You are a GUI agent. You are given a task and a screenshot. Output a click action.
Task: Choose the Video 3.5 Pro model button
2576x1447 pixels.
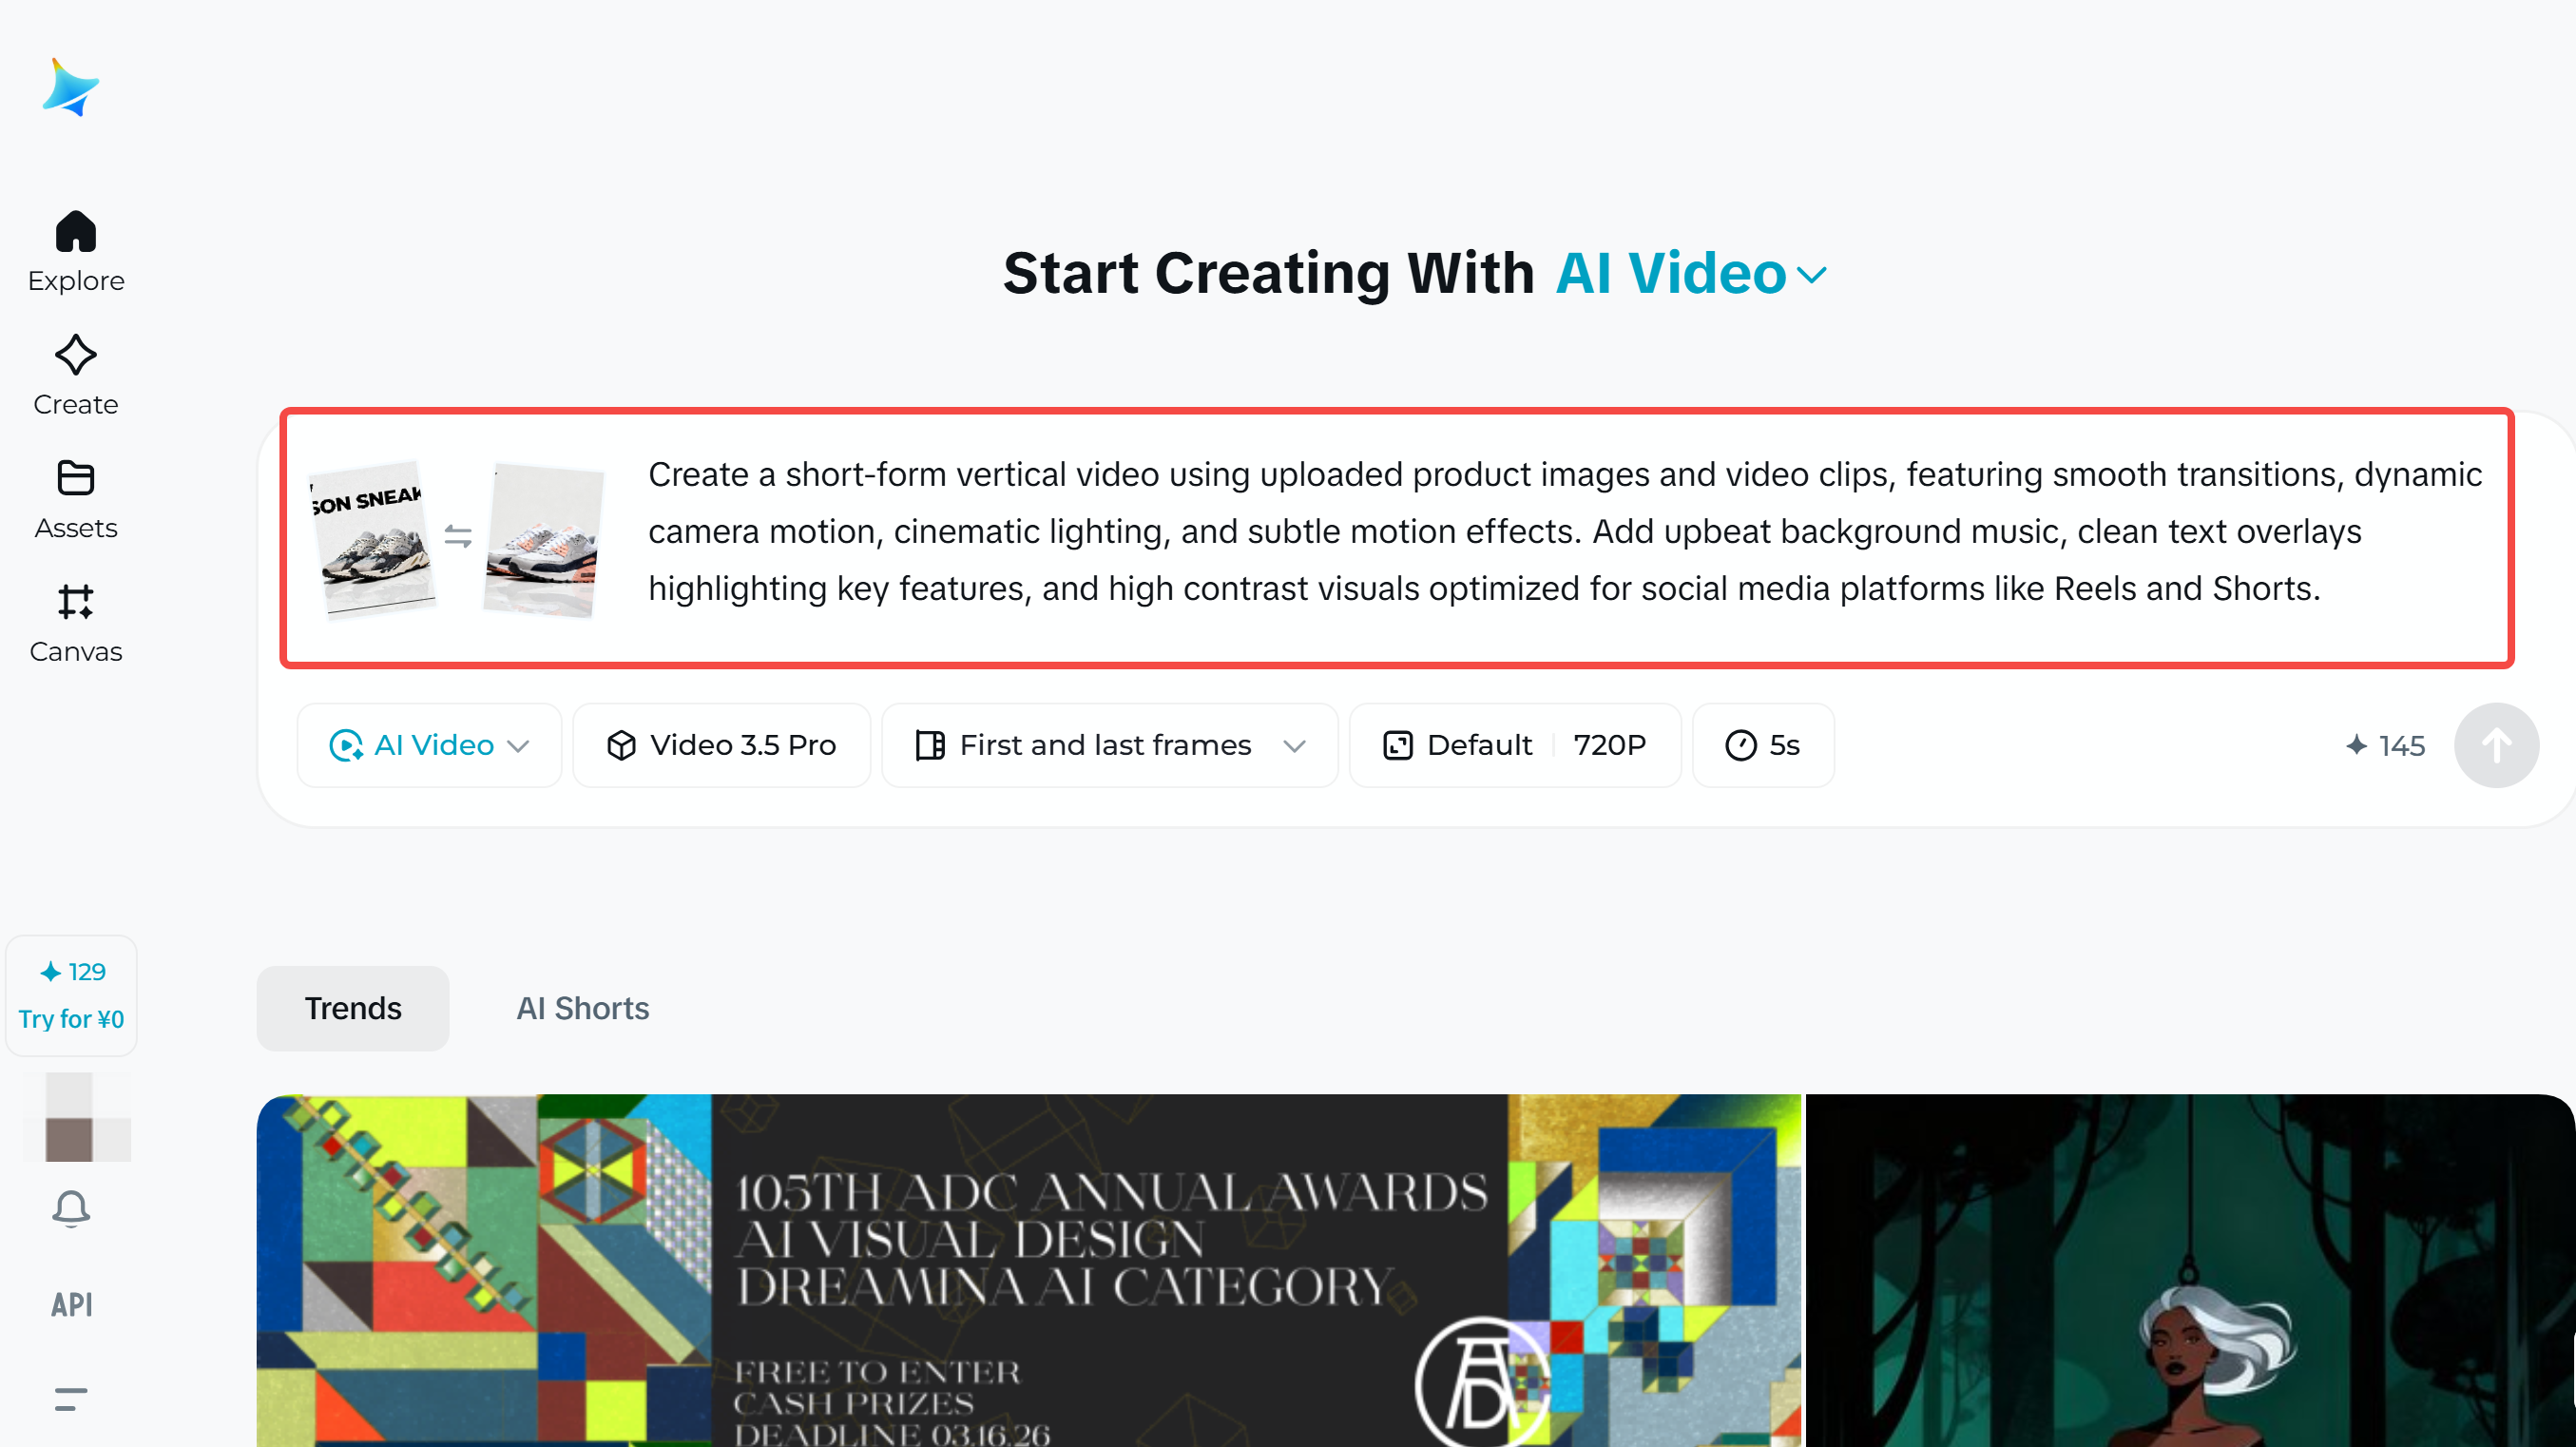tap(721, 745)
